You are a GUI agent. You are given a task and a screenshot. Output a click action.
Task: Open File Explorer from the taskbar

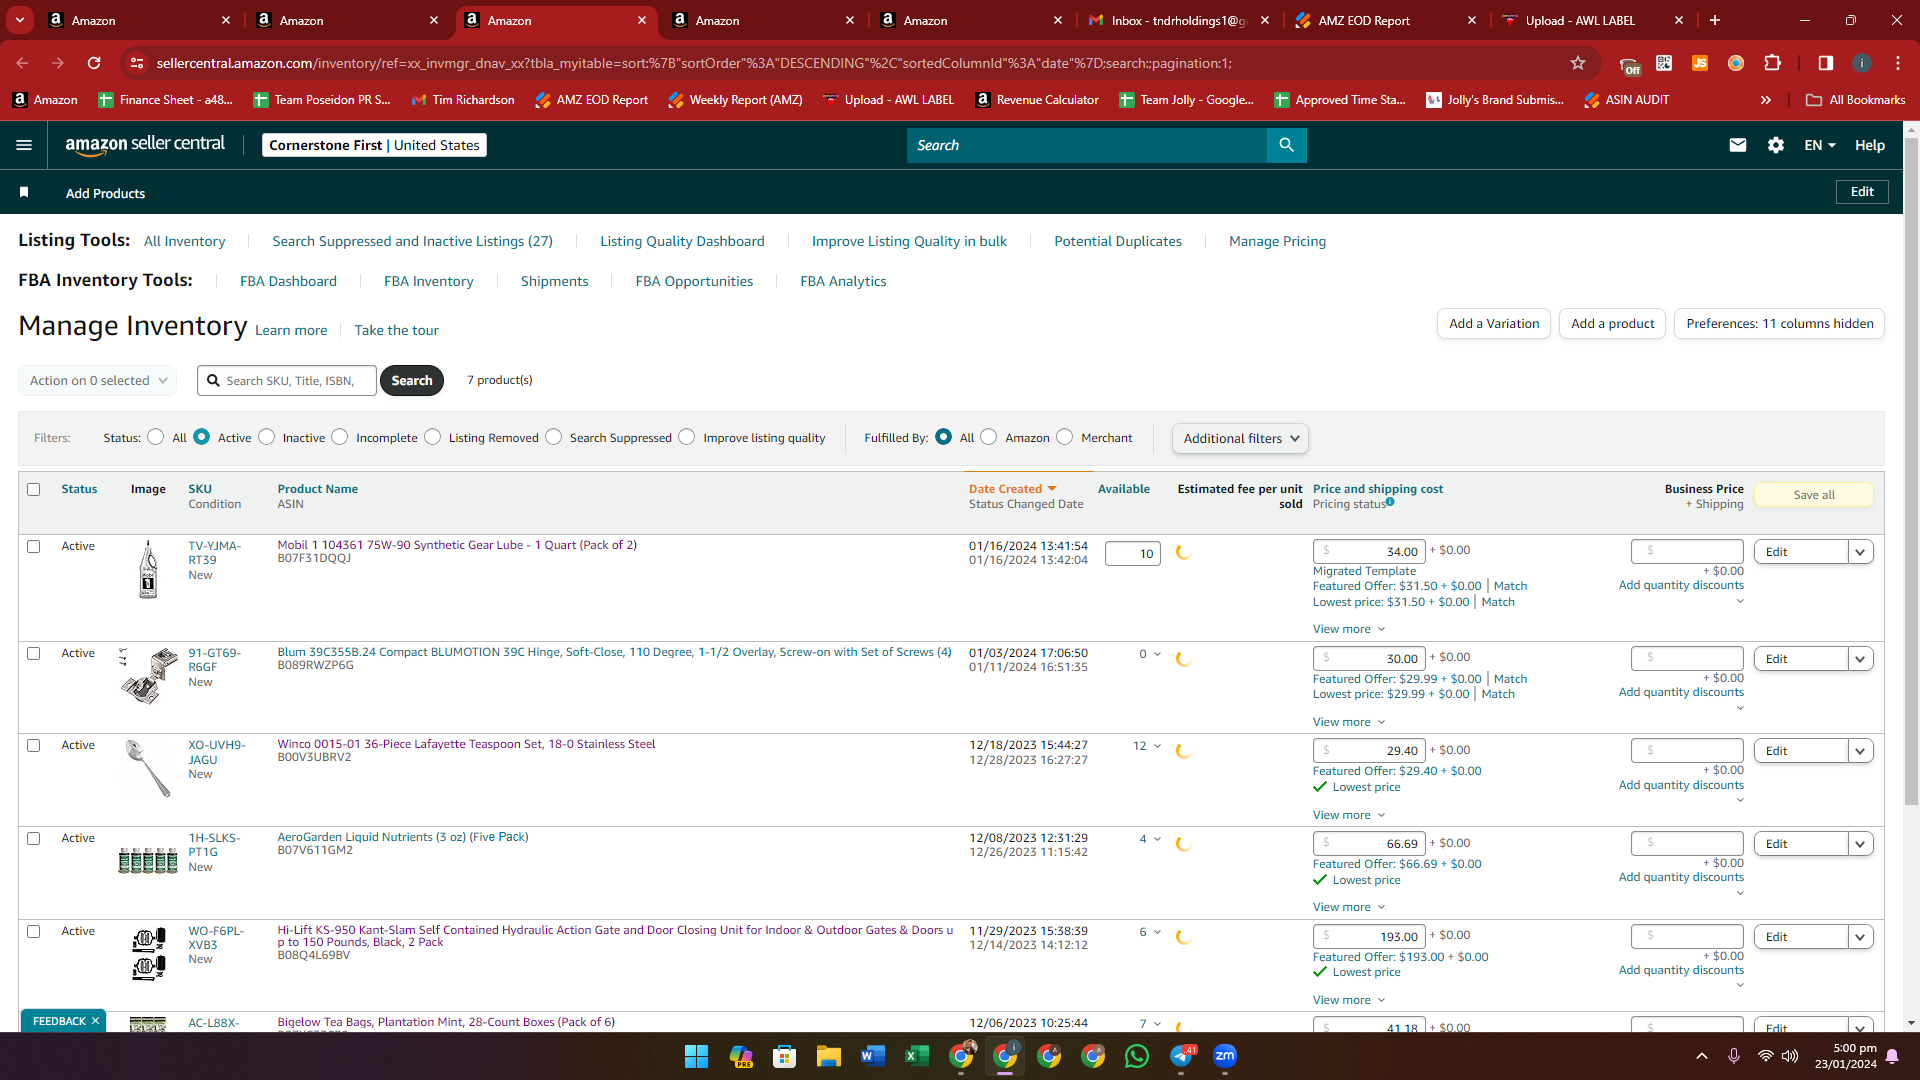pos(828,1056)
